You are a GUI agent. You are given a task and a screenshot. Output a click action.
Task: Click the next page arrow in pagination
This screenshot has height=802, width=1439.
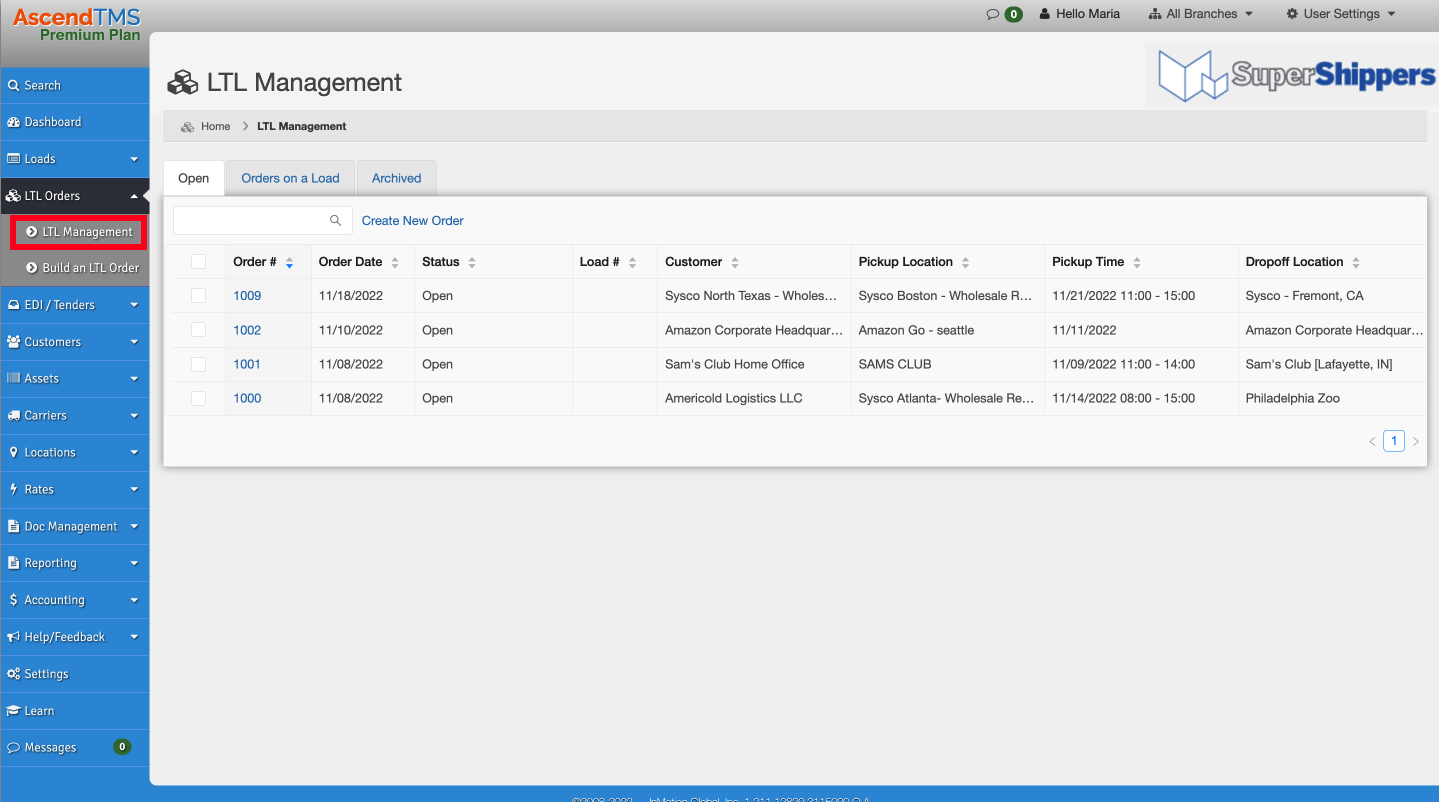pyautogui.click(x=1416, y=441)
